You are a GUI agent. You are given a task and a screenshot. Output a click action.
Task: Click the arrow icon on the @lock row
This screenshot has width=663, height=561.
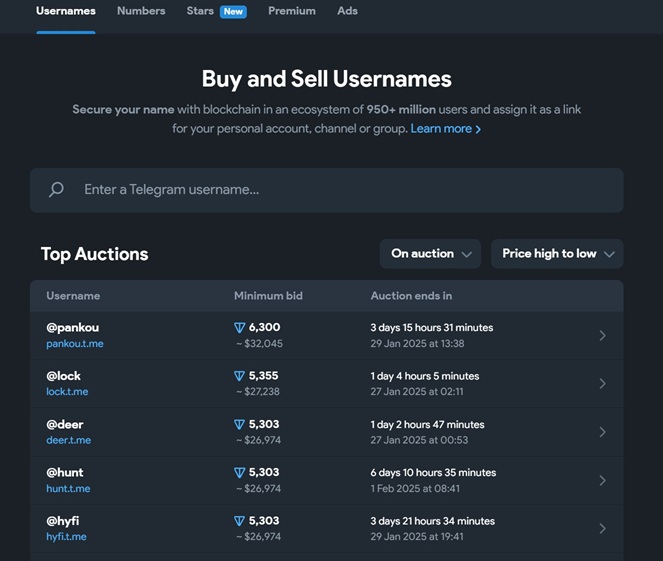click(602, 384)
